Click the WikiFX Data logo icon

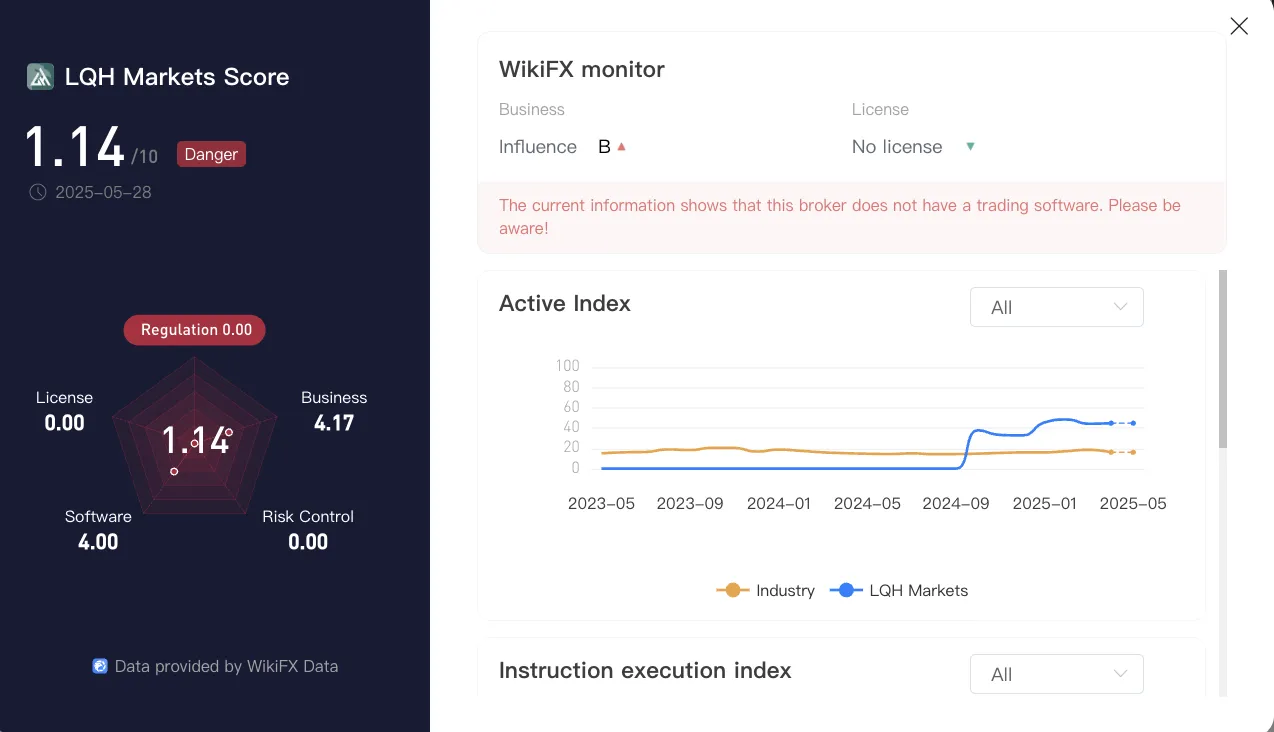coord(100,666)
